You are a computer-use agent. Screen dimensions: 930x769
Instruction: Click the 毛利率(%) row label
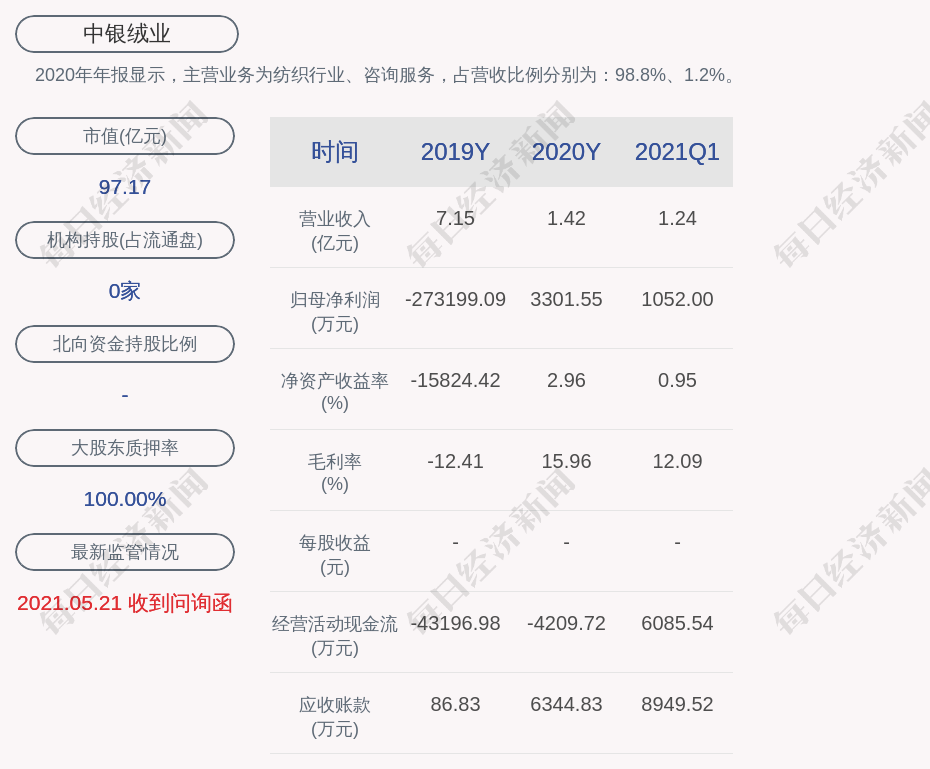tap(335, 473)
